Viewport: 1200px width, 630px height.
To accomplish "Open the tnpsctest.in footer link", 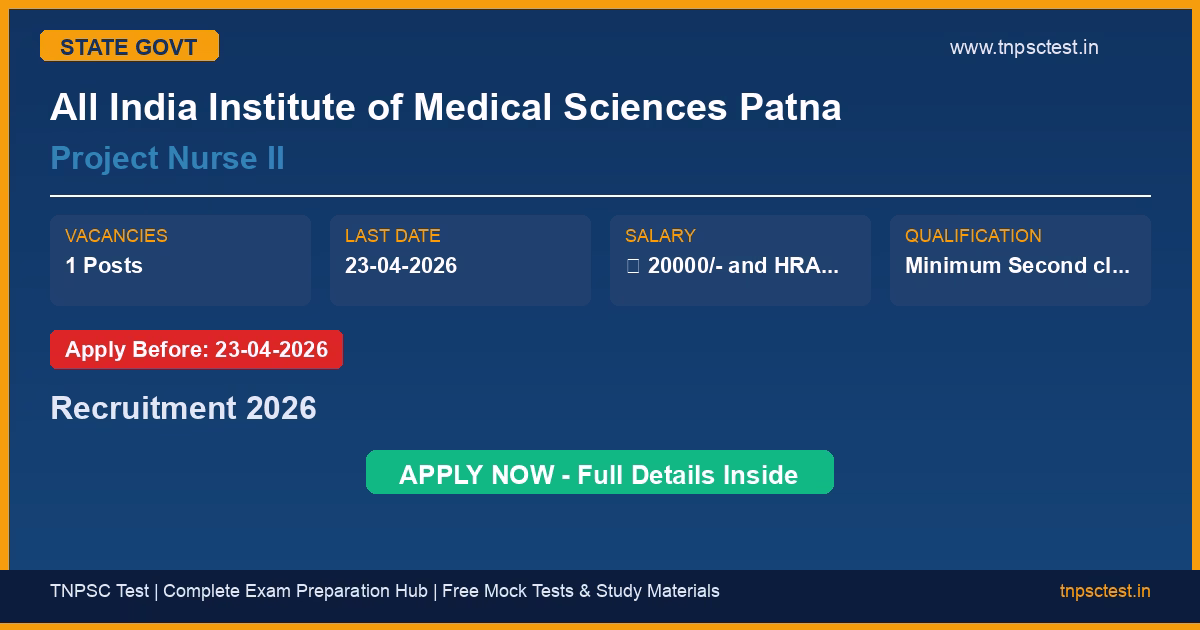I will 1104,591.
